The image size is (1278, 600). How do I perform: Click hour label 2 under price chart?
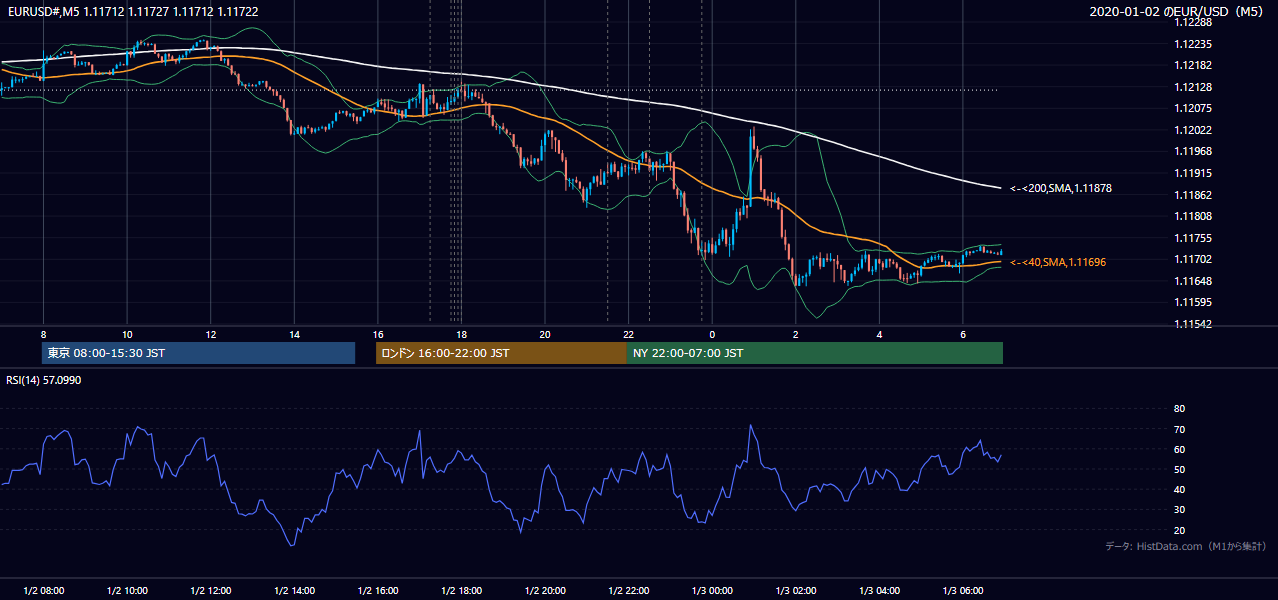tap(796, 334)
